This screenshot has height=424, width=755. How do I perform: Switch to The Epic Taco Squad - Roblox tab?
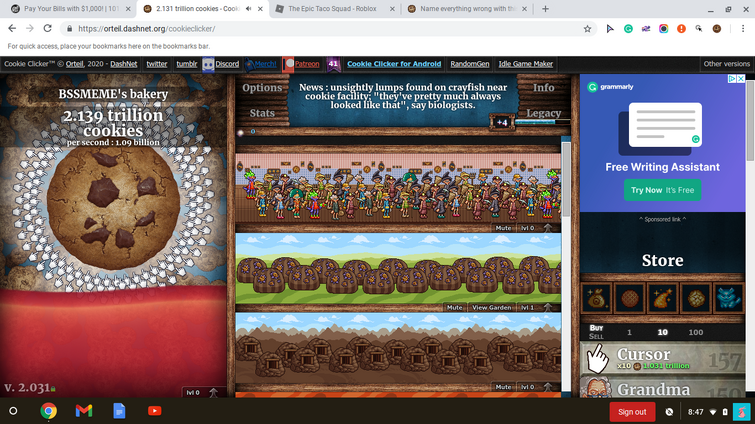(335, 9)
